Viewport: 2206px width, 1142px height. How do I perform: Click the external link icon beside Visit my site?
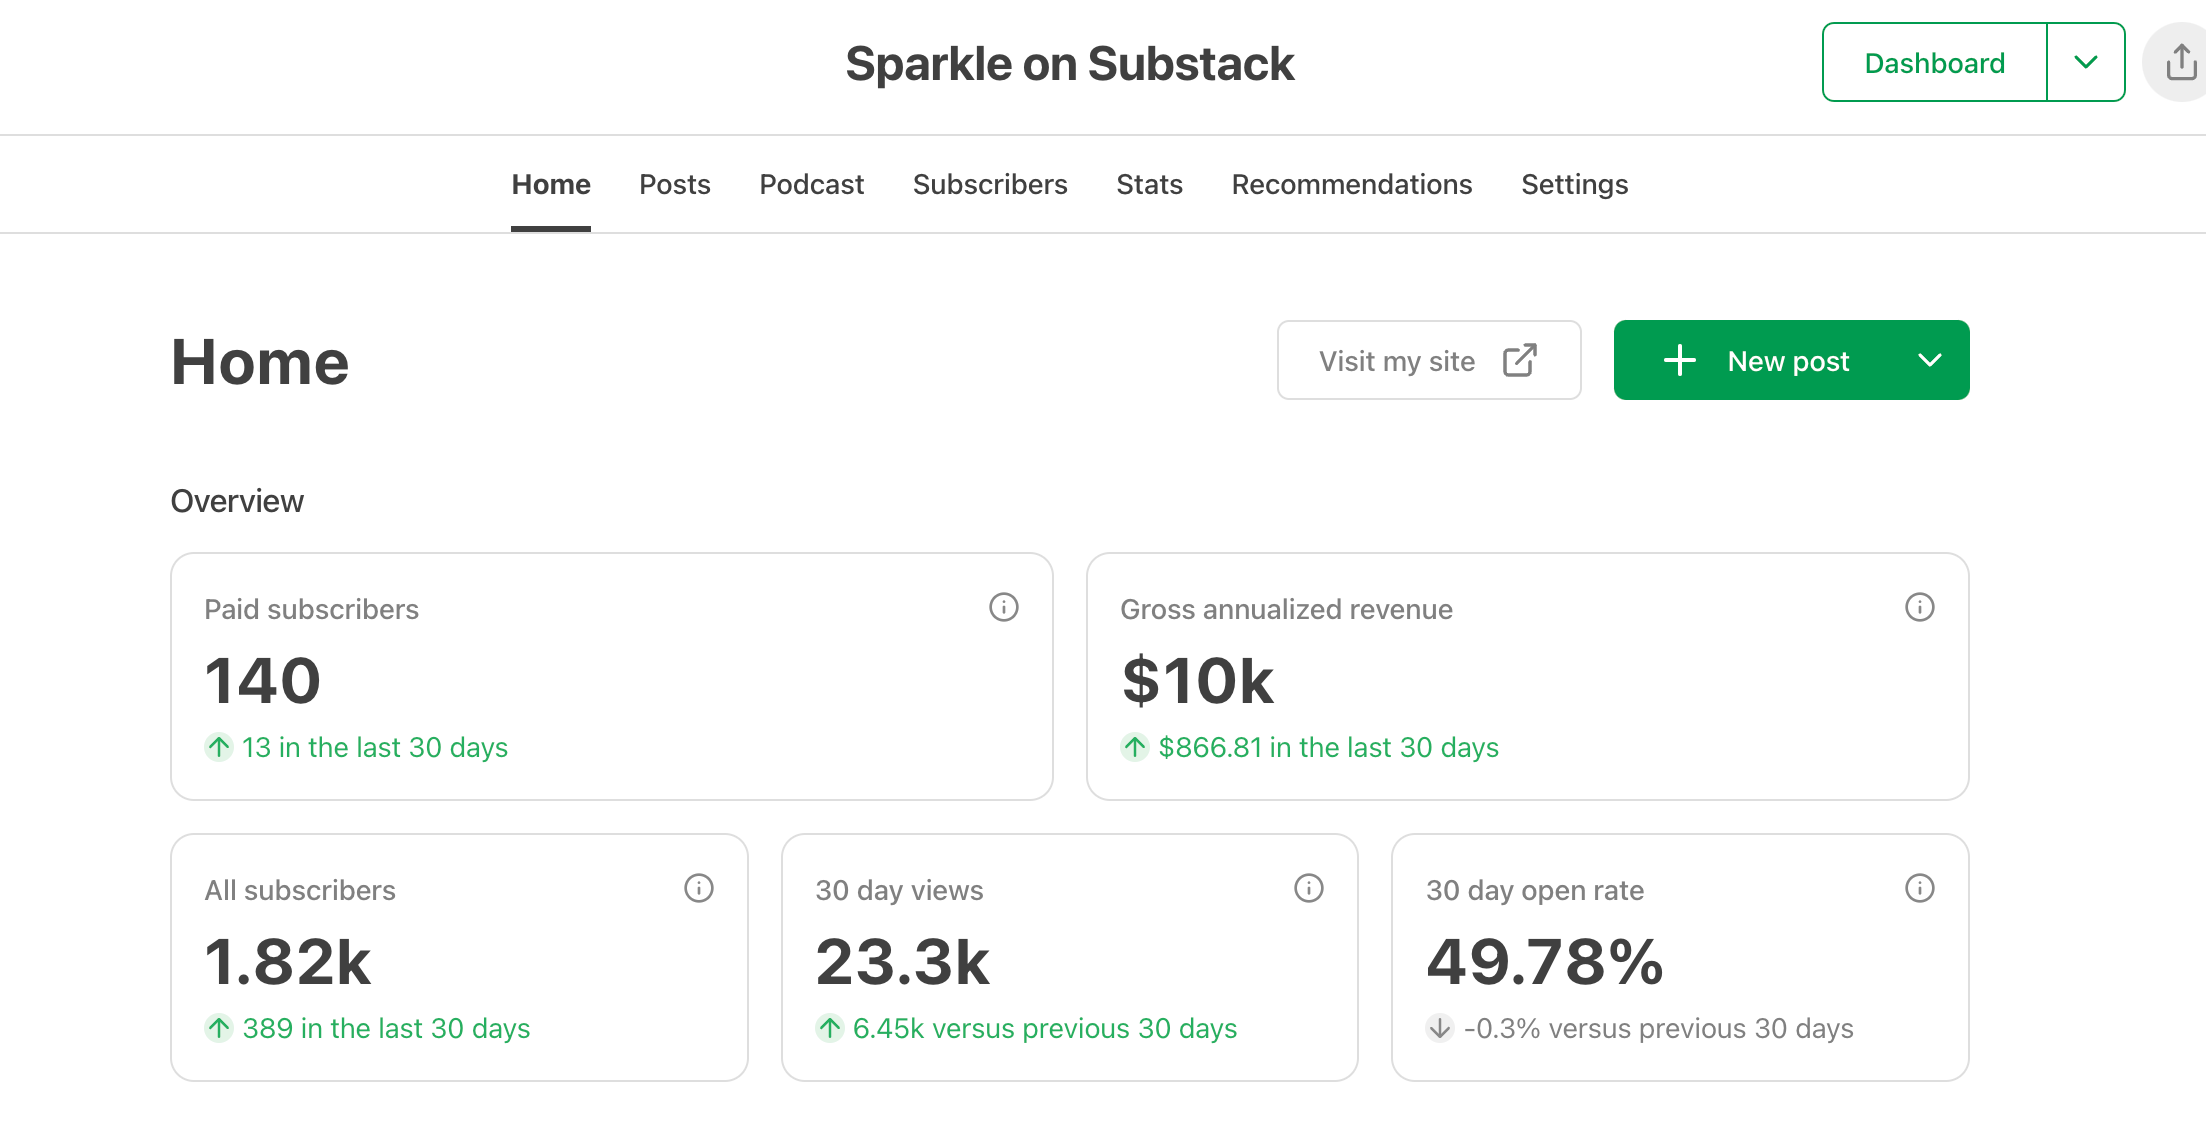(x=1519, y=361)
